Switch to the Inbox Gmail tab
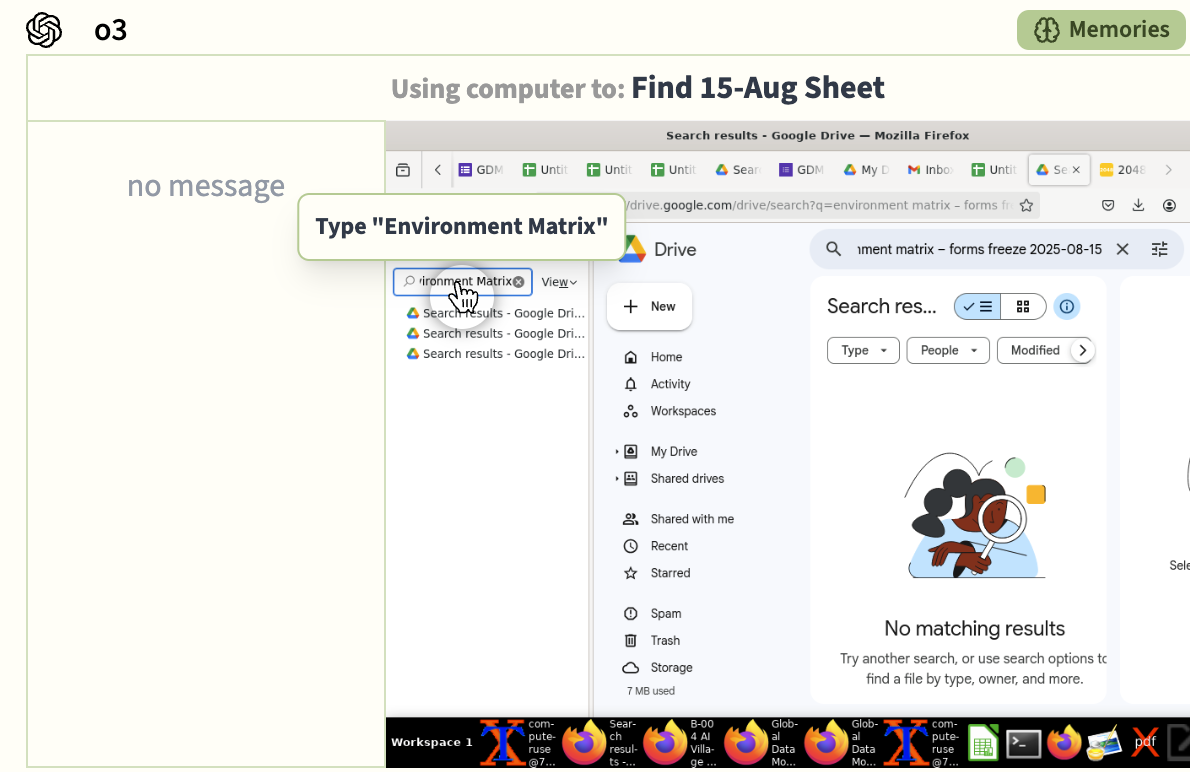 coord(930,170)
